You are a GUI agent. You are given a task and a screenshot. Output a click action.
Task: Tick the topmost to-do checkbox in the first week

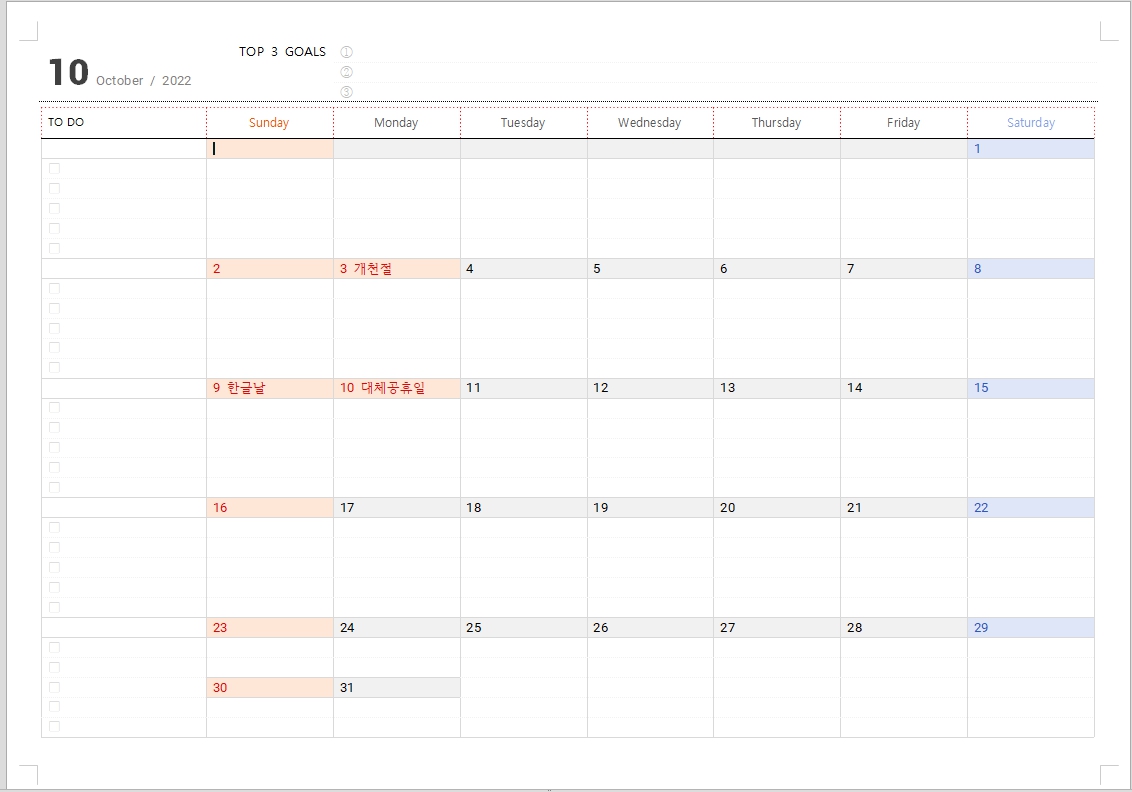point(54,169)
